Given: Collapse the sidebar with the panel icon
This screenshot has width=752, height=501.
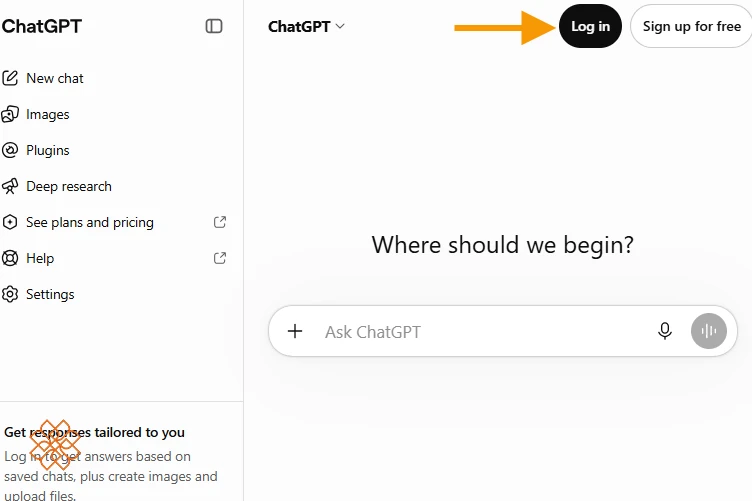Looking at the screenshot, I should pos(214,26).
